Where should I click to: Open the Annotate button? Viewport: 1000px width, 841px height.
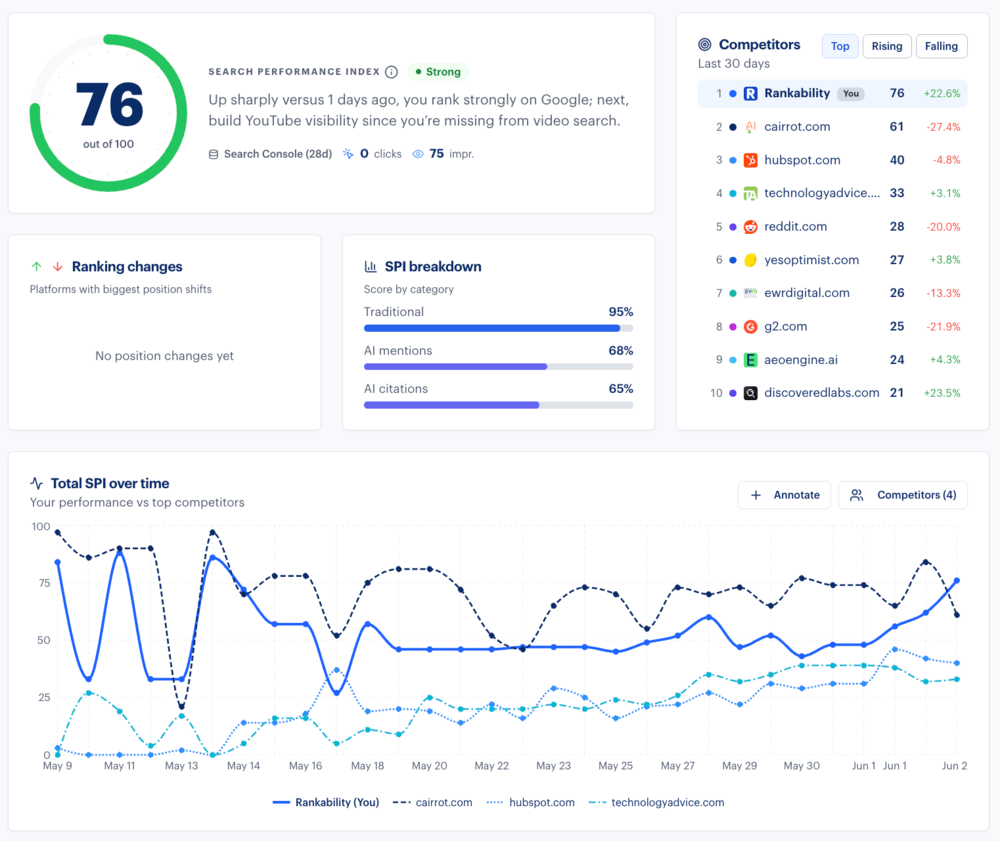784,495
